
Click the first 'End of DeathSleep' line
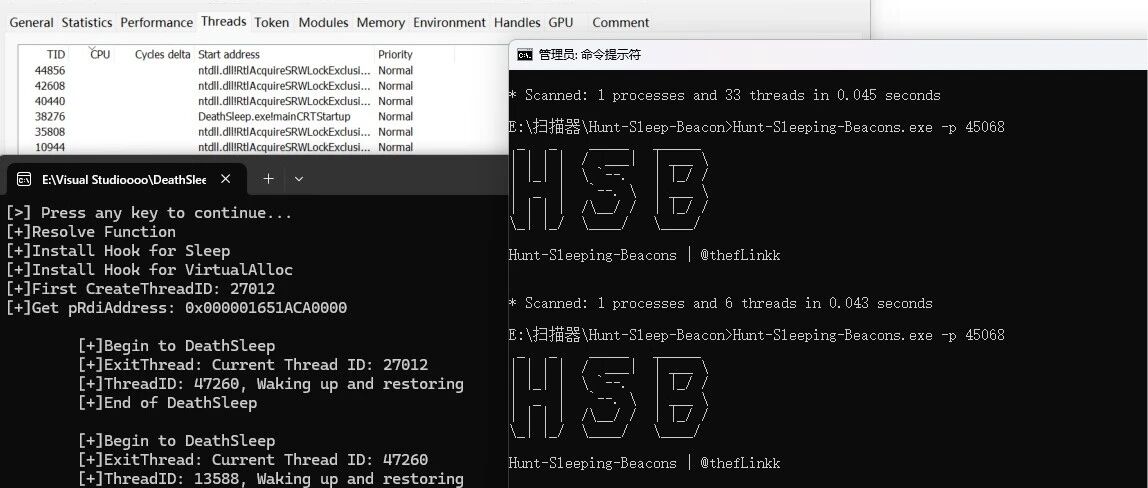[168, 403]
